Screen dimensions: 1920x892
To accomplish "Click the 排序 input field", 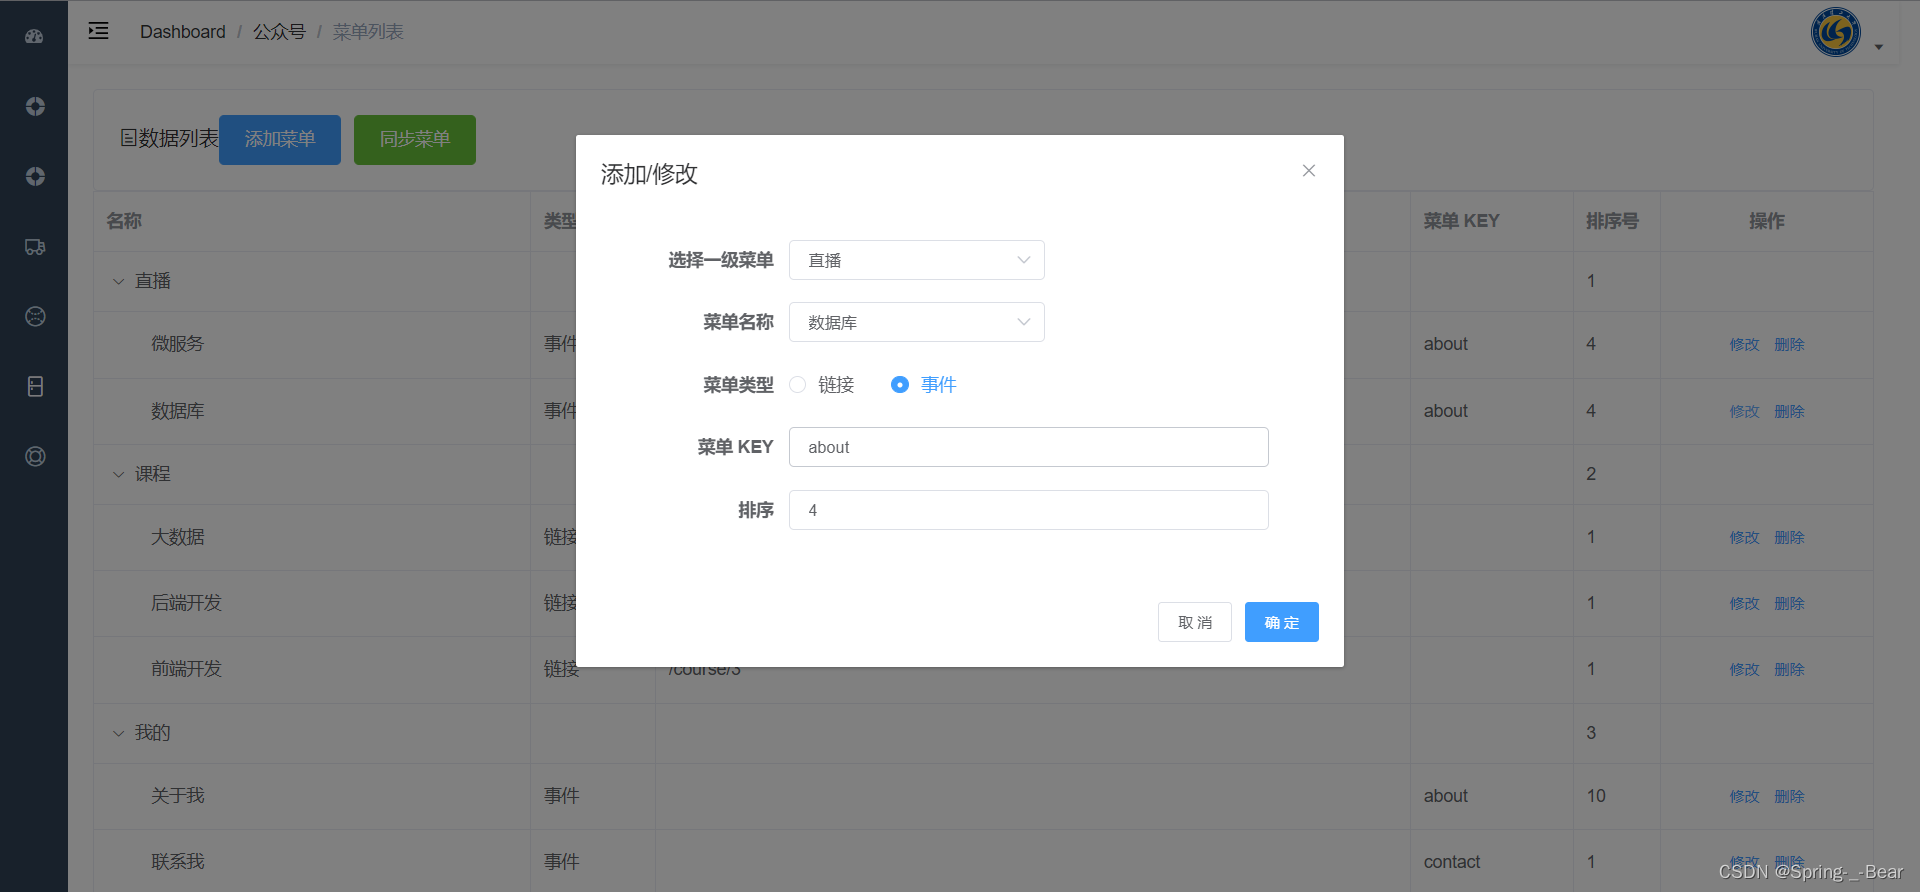I will point(1029,510).
